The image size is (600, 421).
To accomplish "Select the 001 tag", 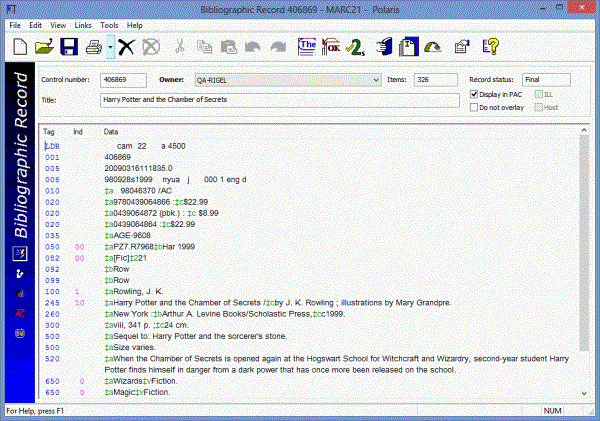I will tap(52, 157).
